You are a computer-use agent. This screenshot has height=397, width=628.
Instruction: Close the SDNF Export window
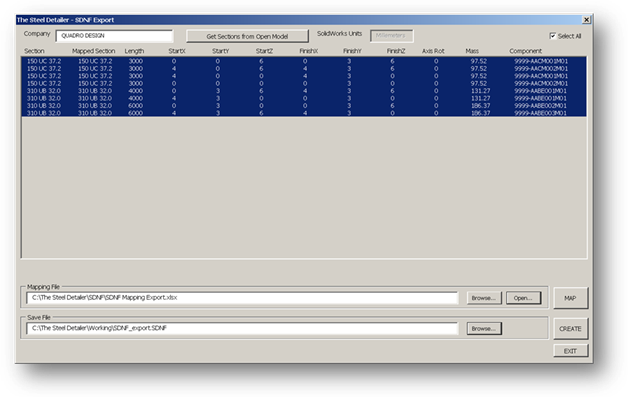point(586,20)
